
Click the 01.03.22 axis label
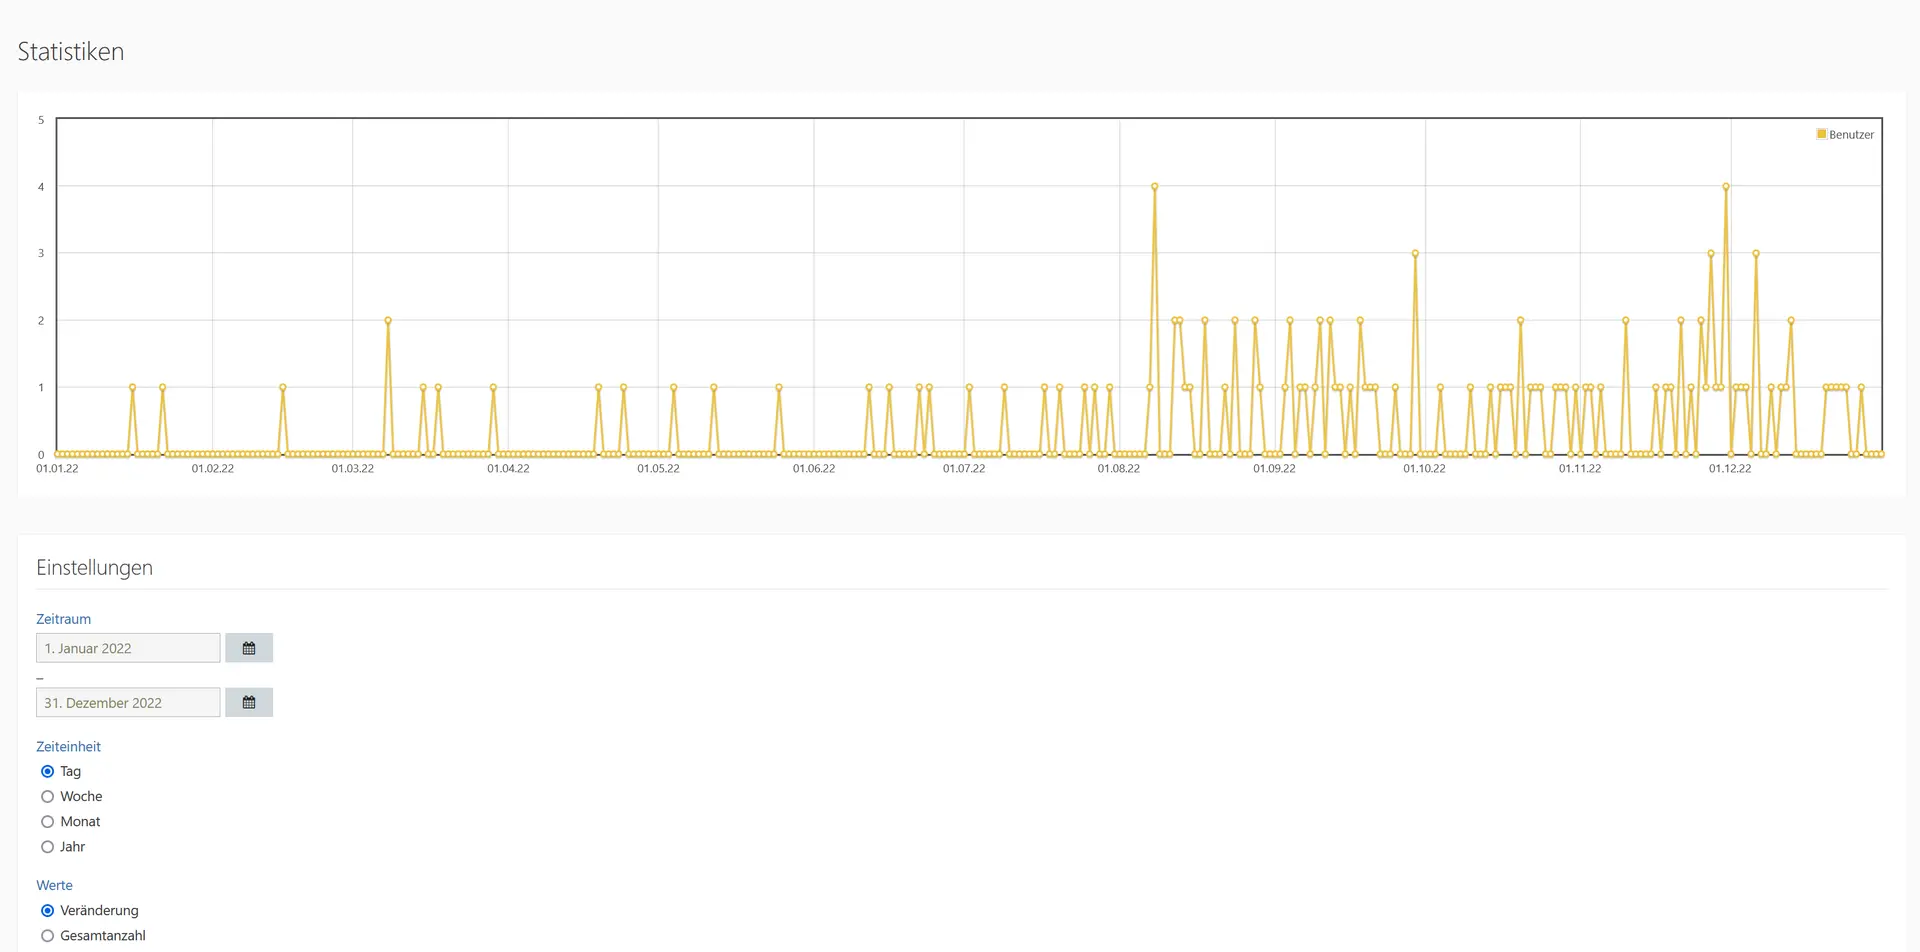[353, 468]
